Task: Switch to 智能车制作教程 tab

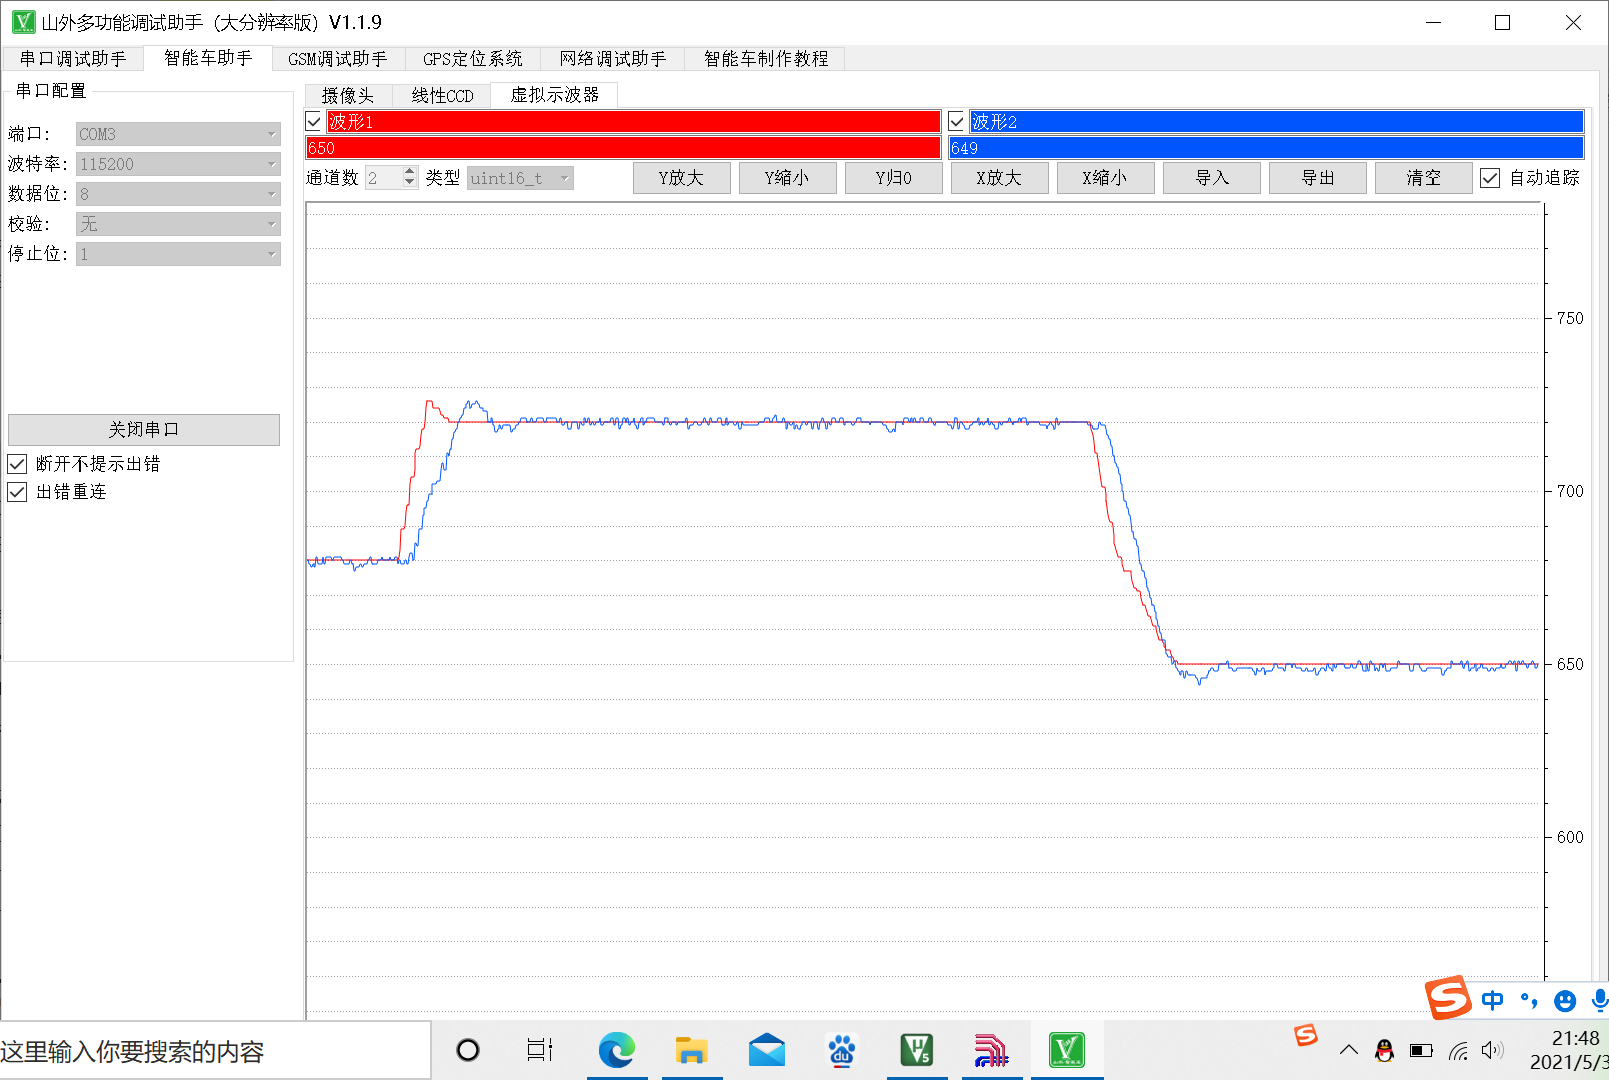Action: 766,59
